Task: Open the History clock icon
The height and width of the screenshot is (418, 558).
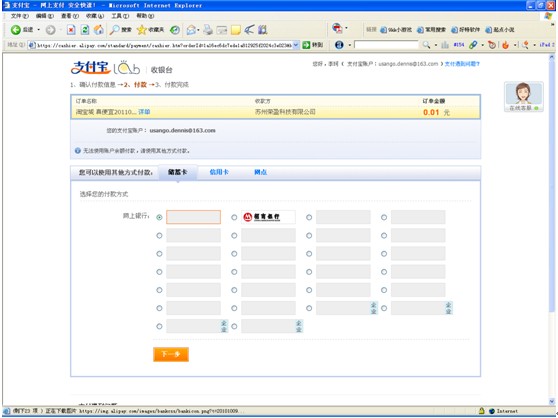Action: 174,30
